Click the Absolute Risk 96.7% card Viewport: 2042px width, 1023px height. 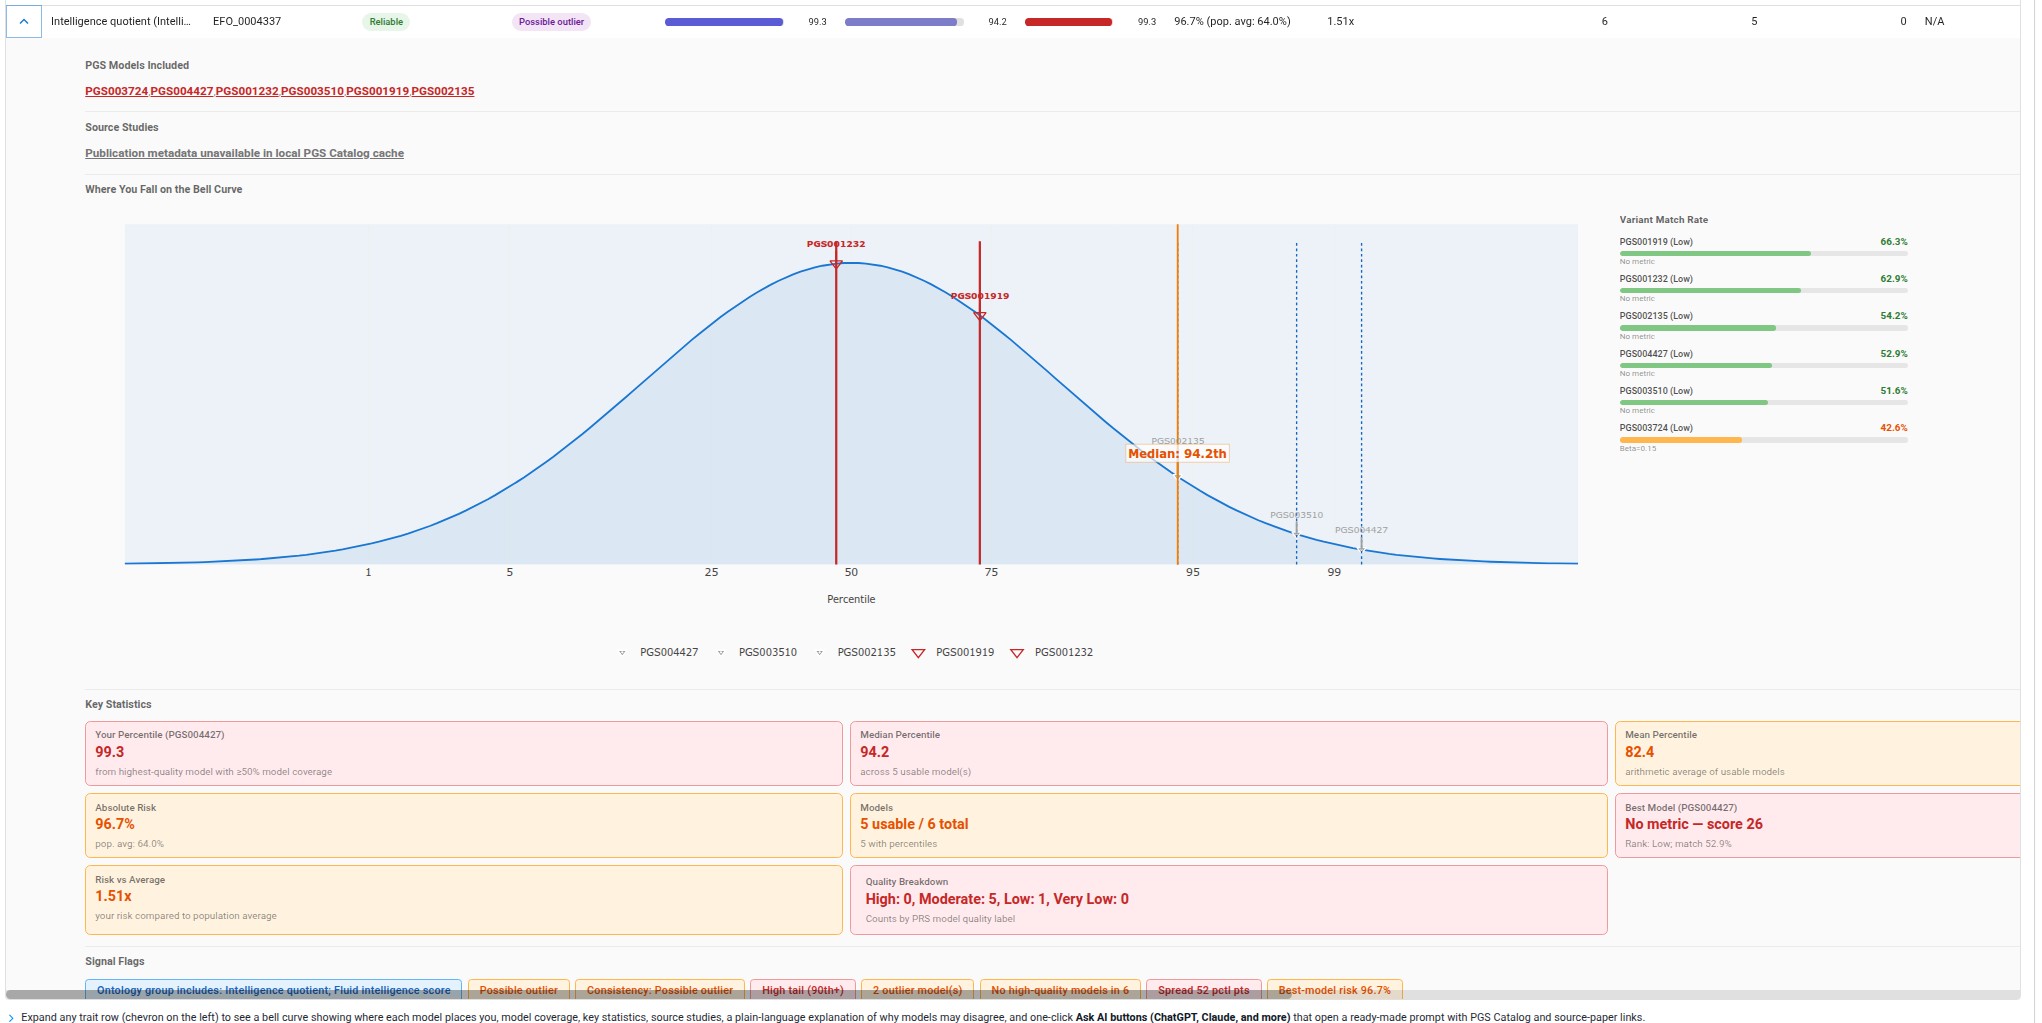464,825
